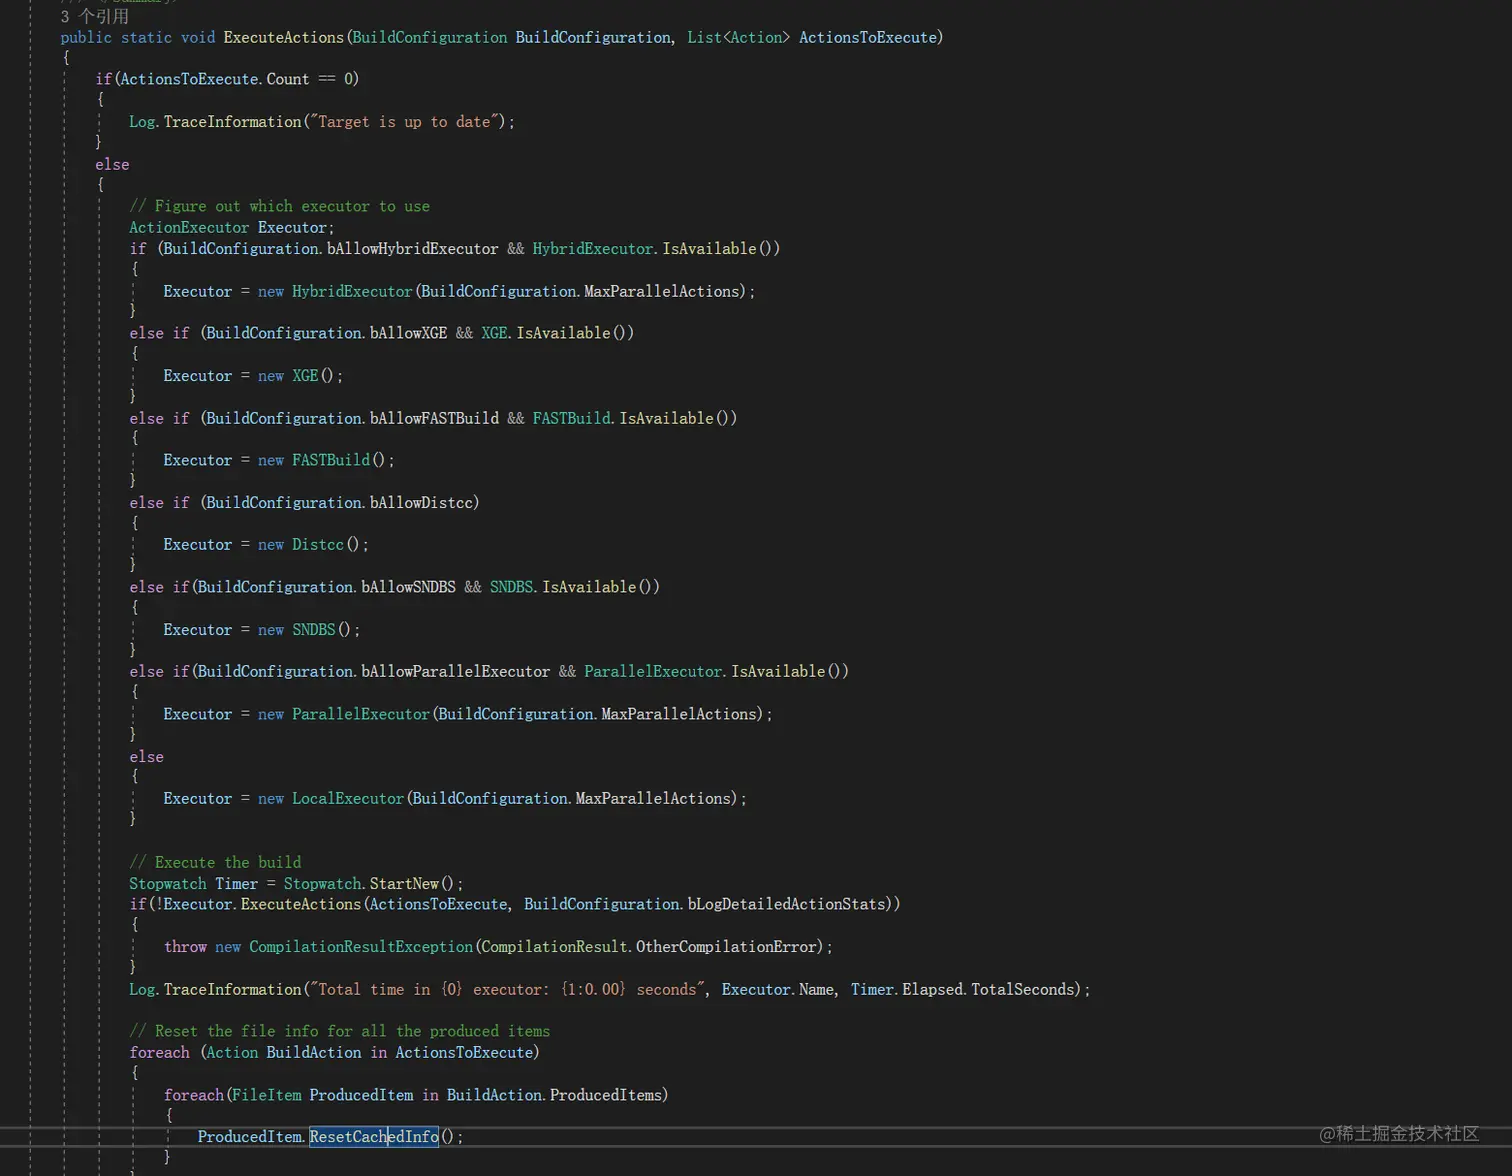1512x1176 pixels.
Task: Click Distcc in 'new Distcc()' line
Action: pos(318,545)
